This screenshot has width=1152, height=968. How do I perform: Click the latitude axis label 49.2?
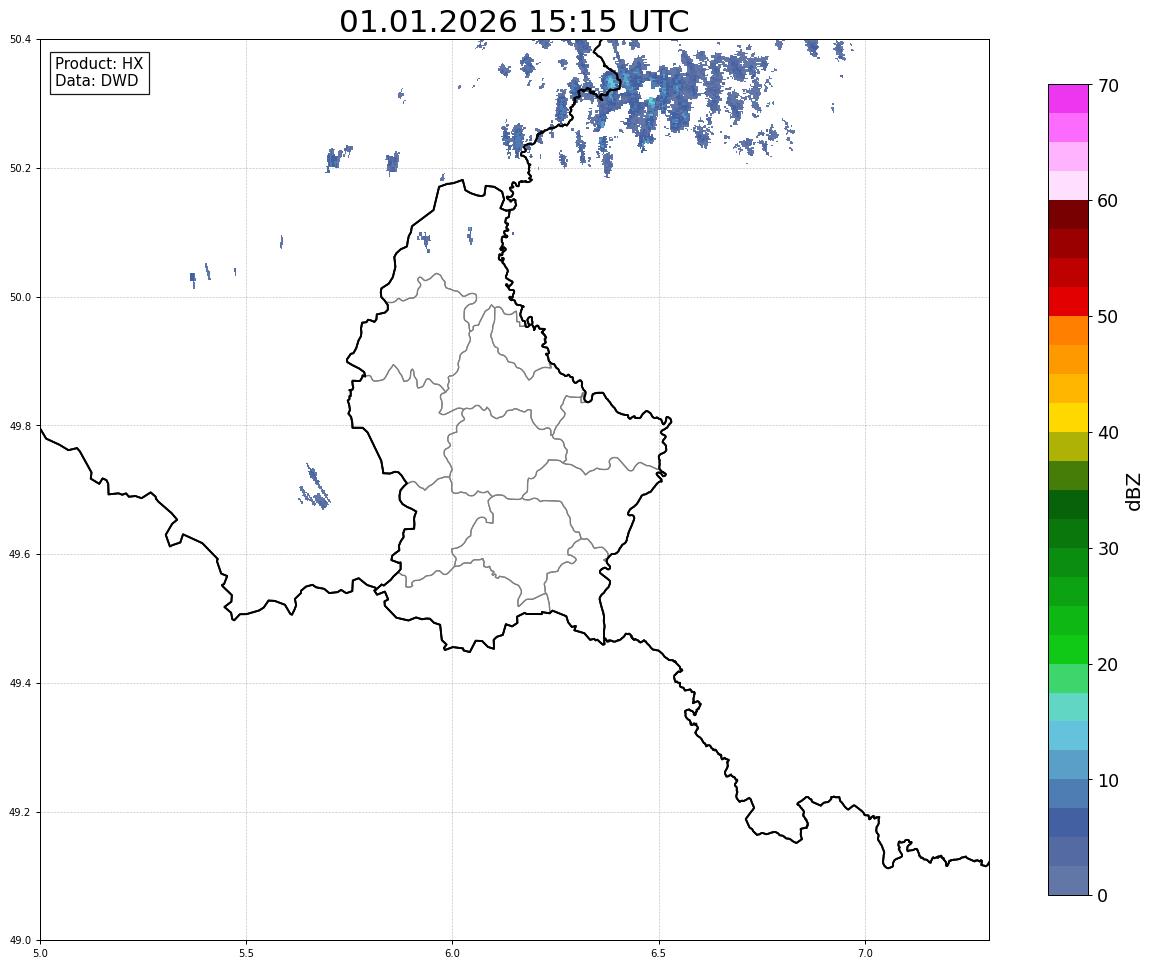click(20, 812)
